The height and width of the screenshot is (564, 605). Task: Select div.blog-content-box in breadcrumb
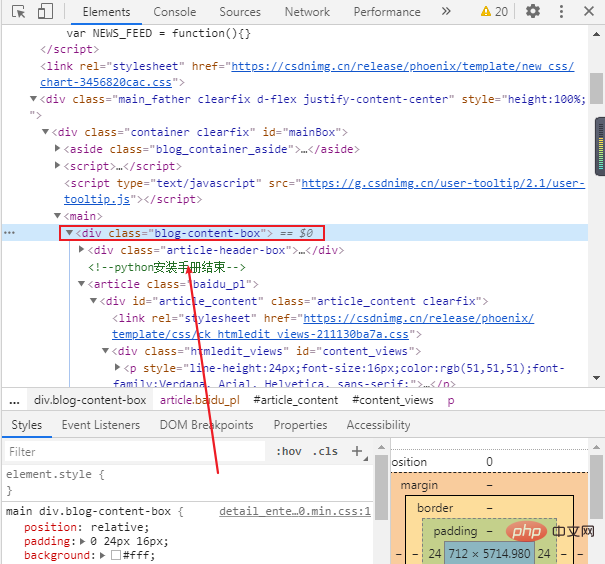(x=90, y=400)
